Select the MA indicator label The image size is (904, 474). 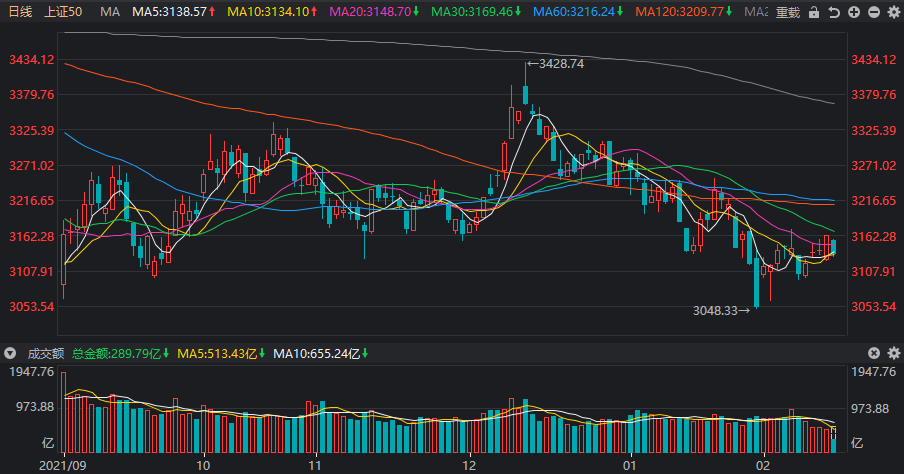(110, 12)
